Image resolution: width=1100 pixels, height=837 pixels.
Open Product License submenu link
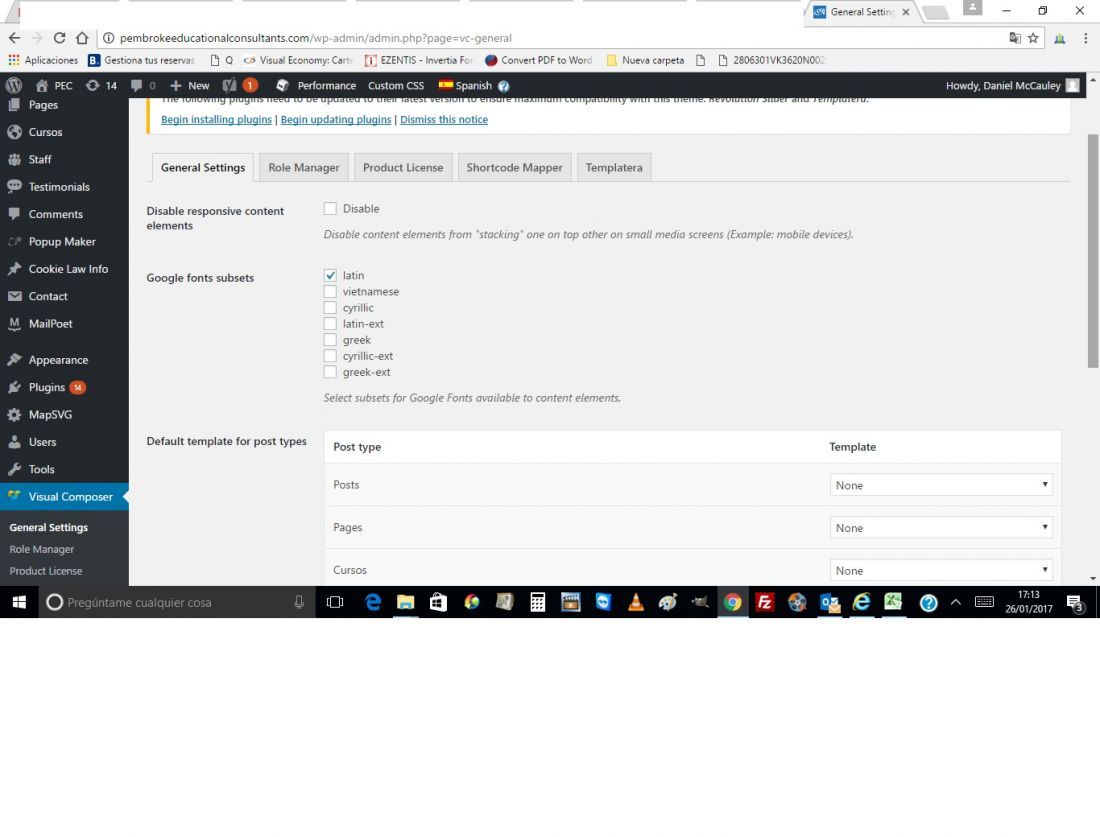point(46,571)
